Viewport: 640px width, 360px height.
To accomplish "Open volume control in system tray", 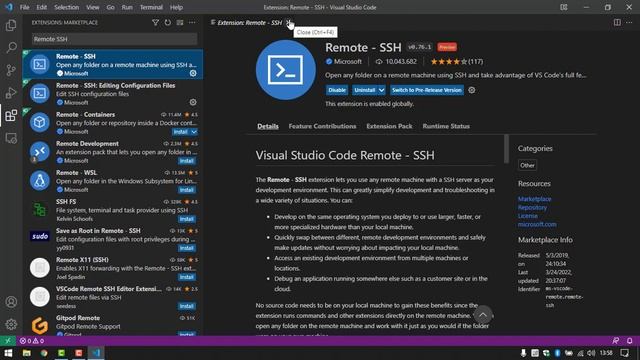I will [591, 353].
